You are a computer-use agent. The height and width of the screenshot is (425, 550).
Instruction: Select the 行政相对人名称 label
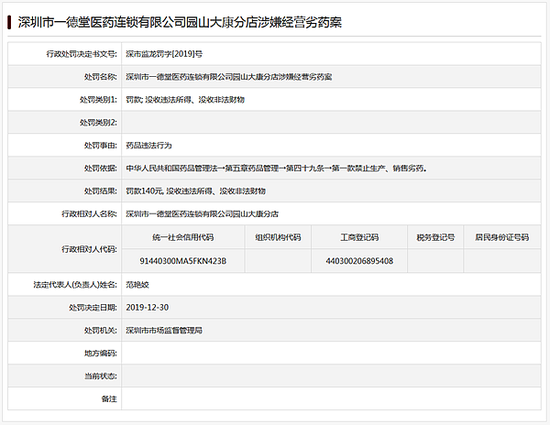coord(89,214)
